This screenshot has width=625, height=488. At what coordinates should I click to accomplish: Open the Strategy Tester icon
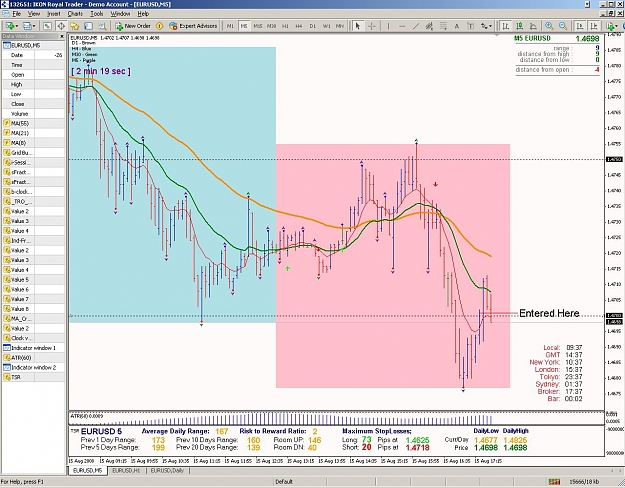[102, 26]
